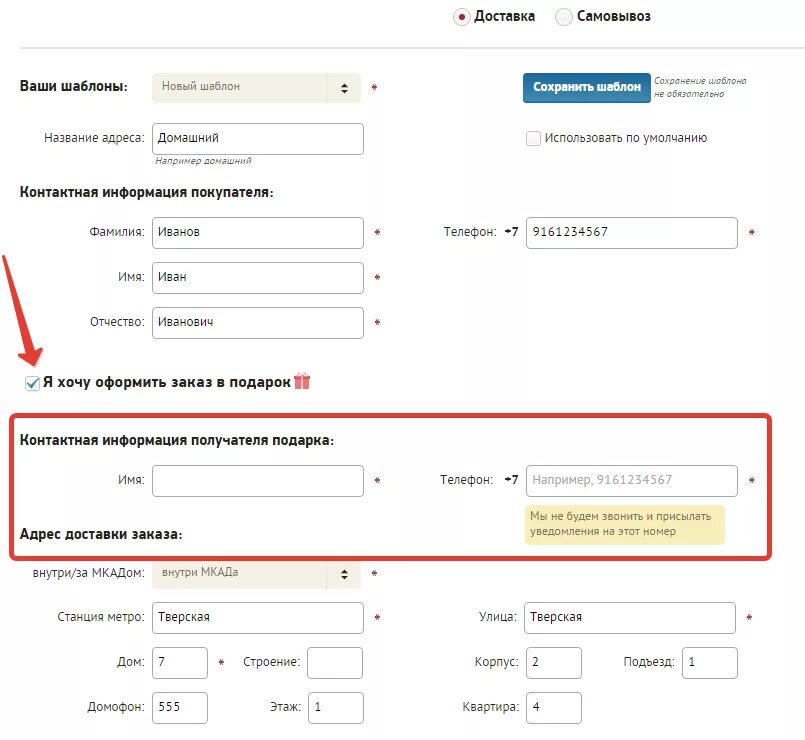Uncheck Я хочу оформить заказ в подарок

(32, 383)
